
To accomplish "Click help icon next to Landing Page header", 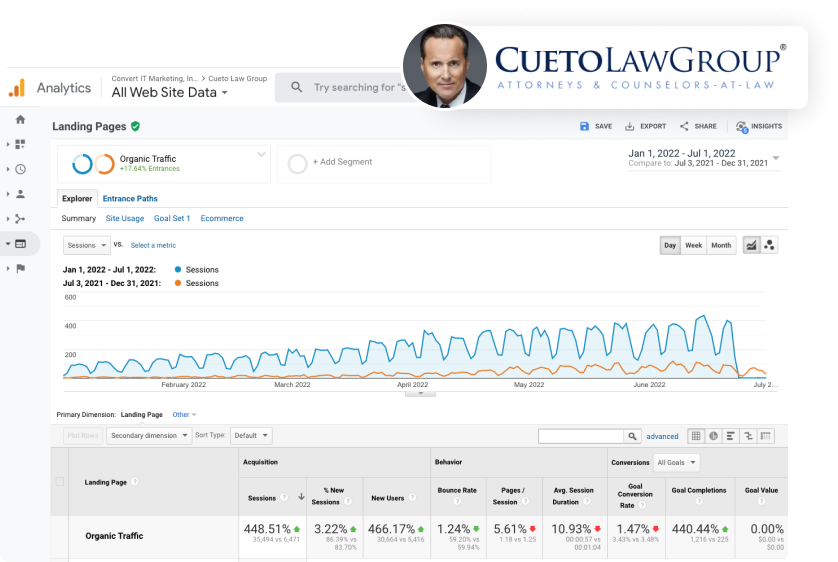I will coord(135,482).
